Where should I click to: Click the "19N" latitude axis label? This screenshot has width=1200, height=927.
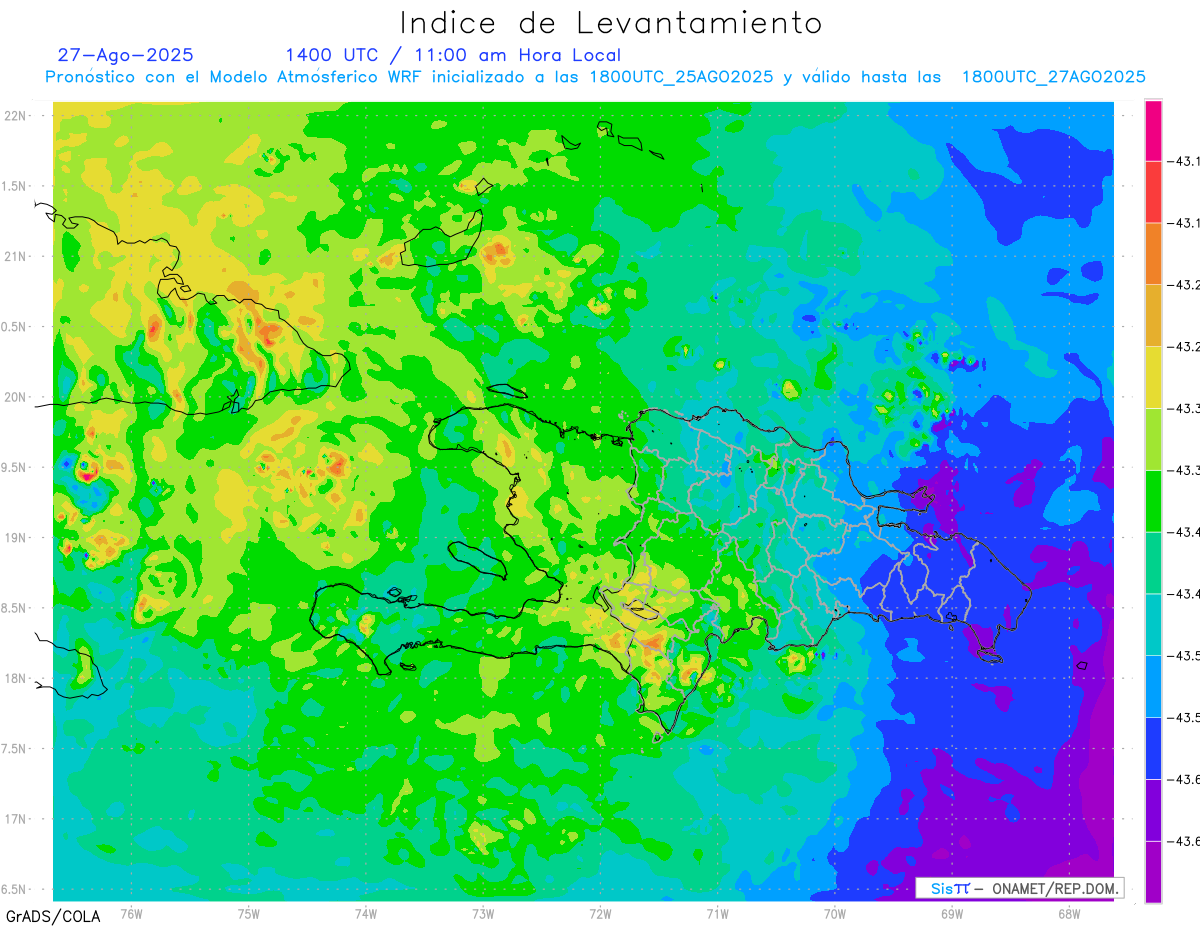[16, 538]
